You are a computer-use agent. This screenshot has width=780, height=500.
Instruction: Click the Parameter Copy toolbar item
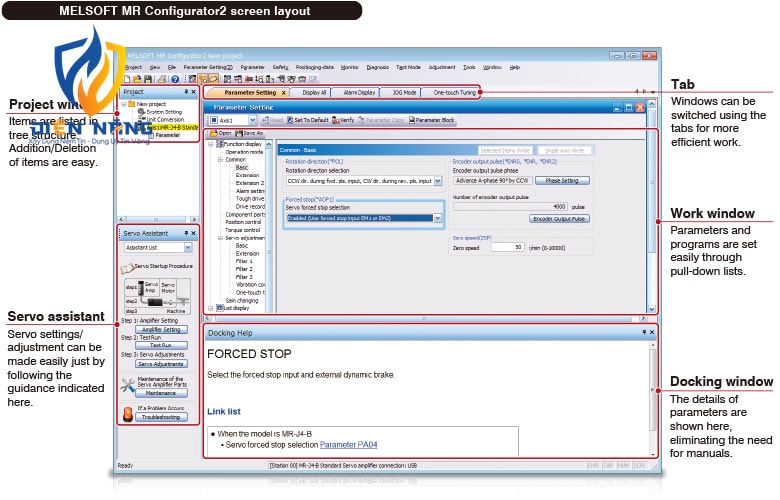381,120
